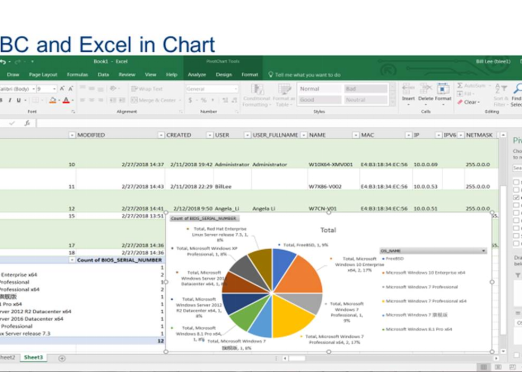Click the Format as Table icon
This screenshot has width=522, height=372.
(x=284, y=95)
